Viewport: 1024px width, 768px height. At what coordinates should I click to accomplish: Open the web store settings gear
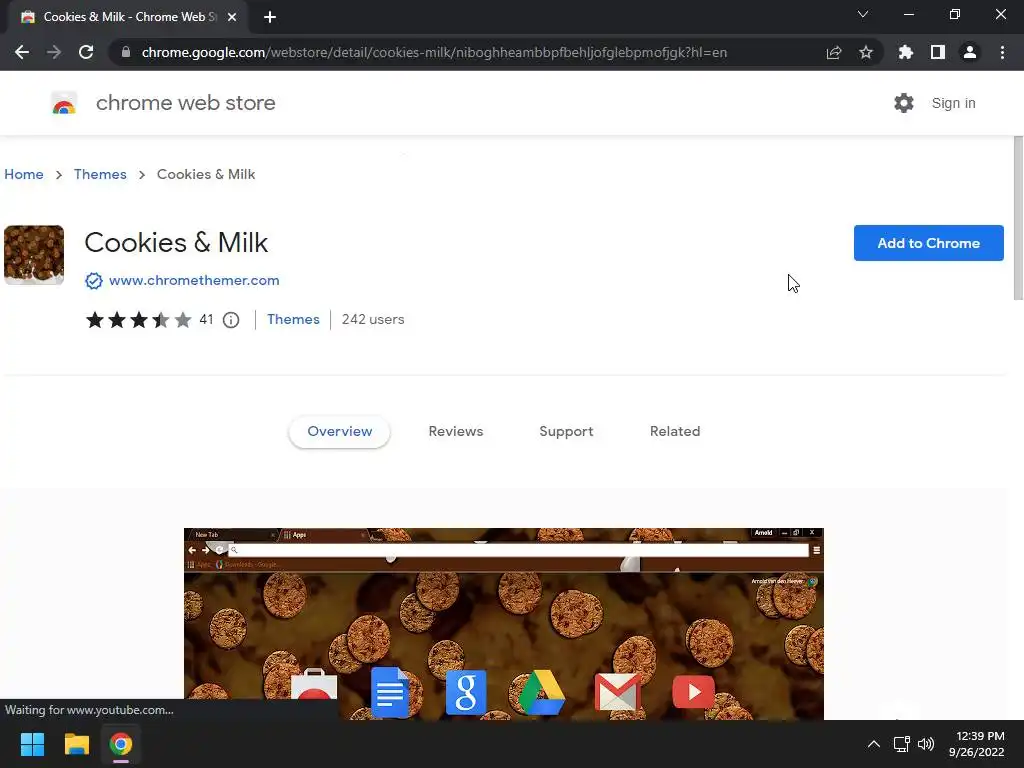pyautogui.click(x=904, y=103)
